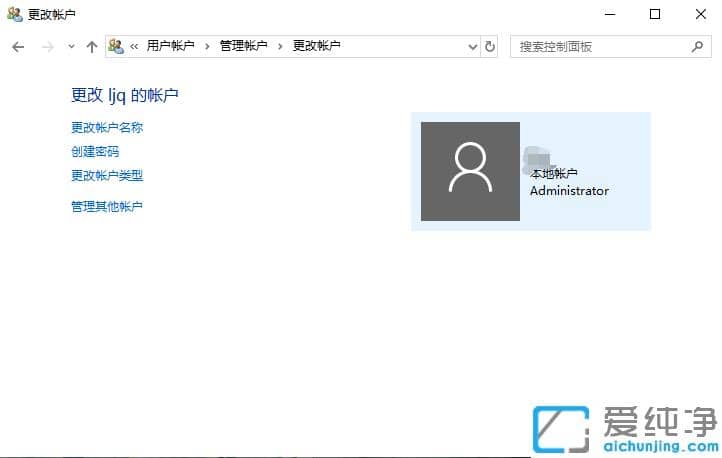Maximize the 更改帐户 window

click(655, 14)
